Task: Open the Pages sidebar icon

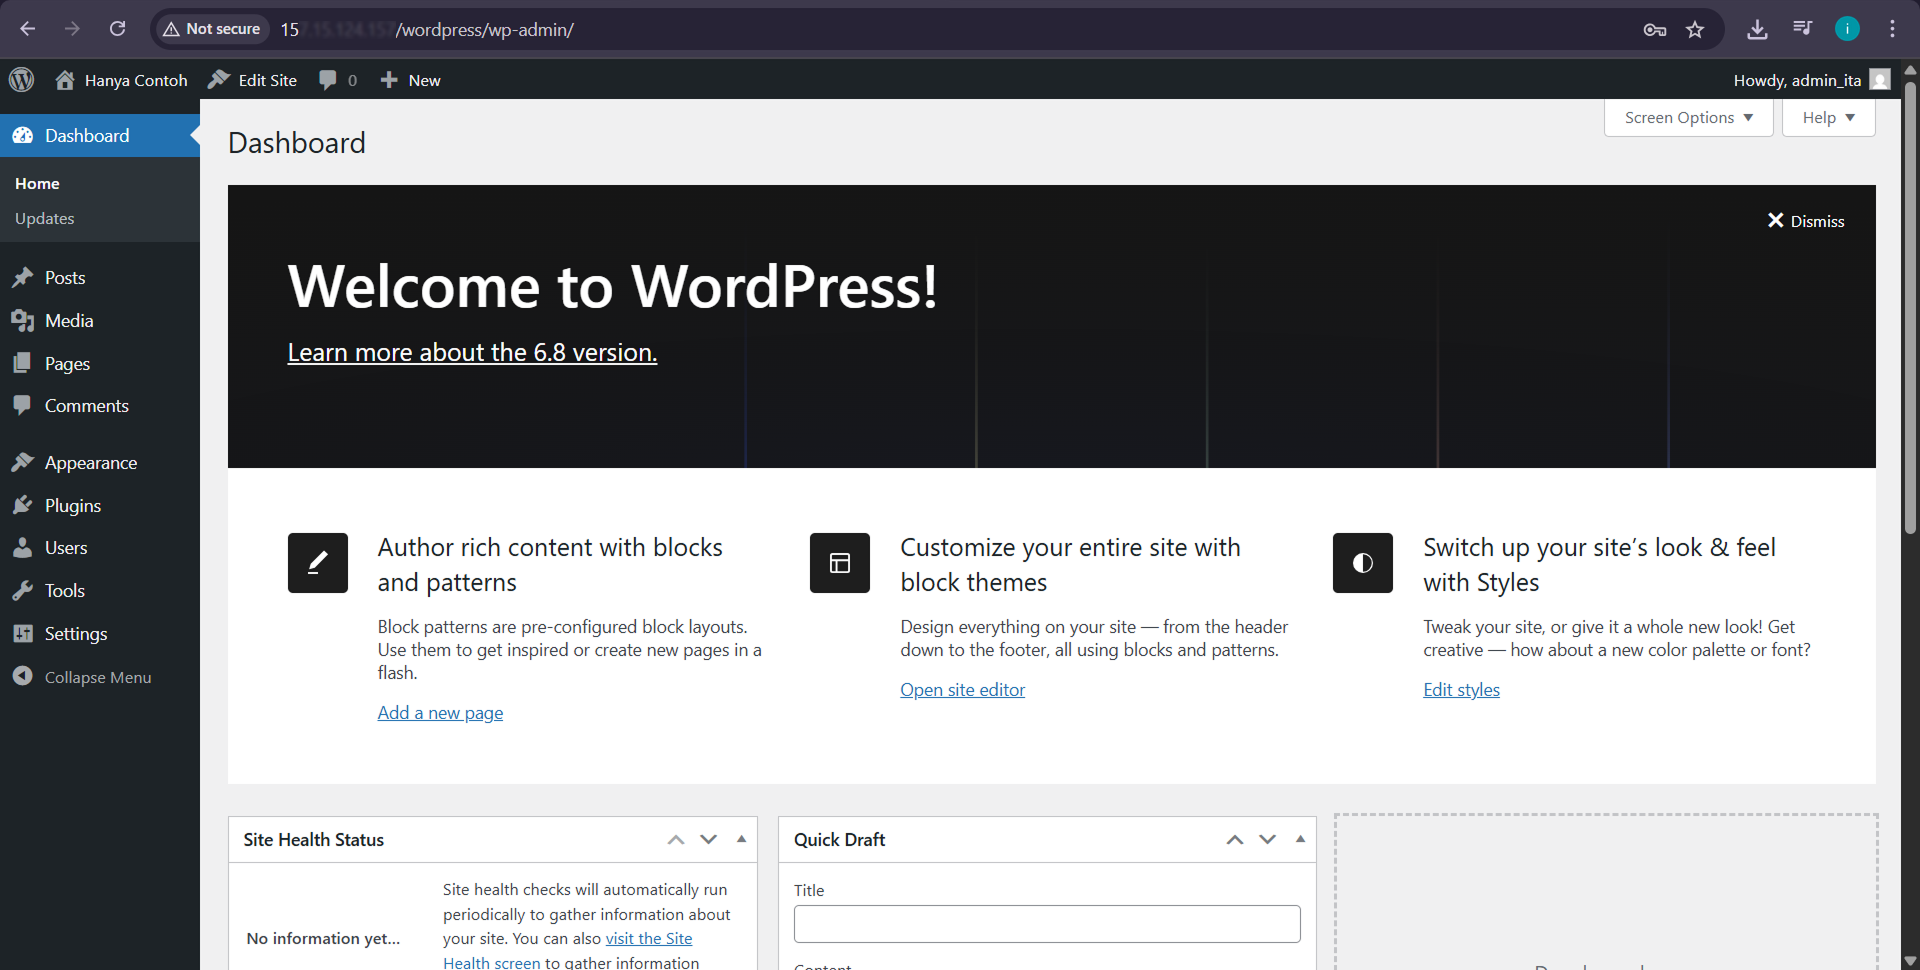Action: click(23, 363)
